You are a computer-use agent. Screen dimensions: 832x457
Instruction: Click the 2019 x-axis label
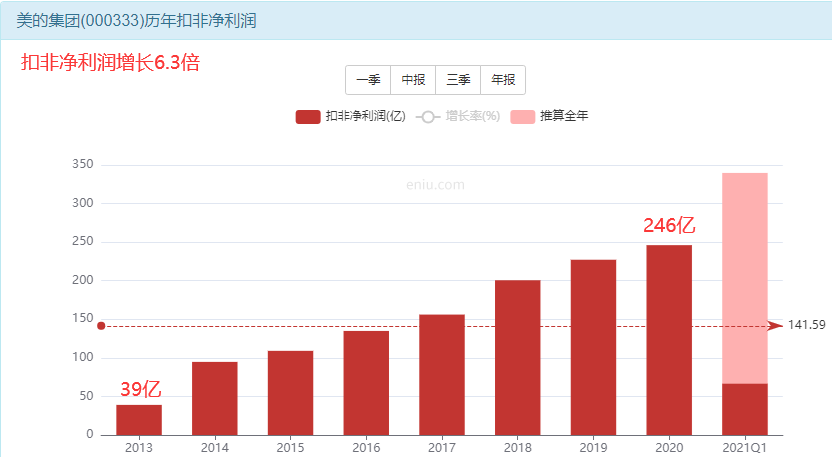[593, 447]
